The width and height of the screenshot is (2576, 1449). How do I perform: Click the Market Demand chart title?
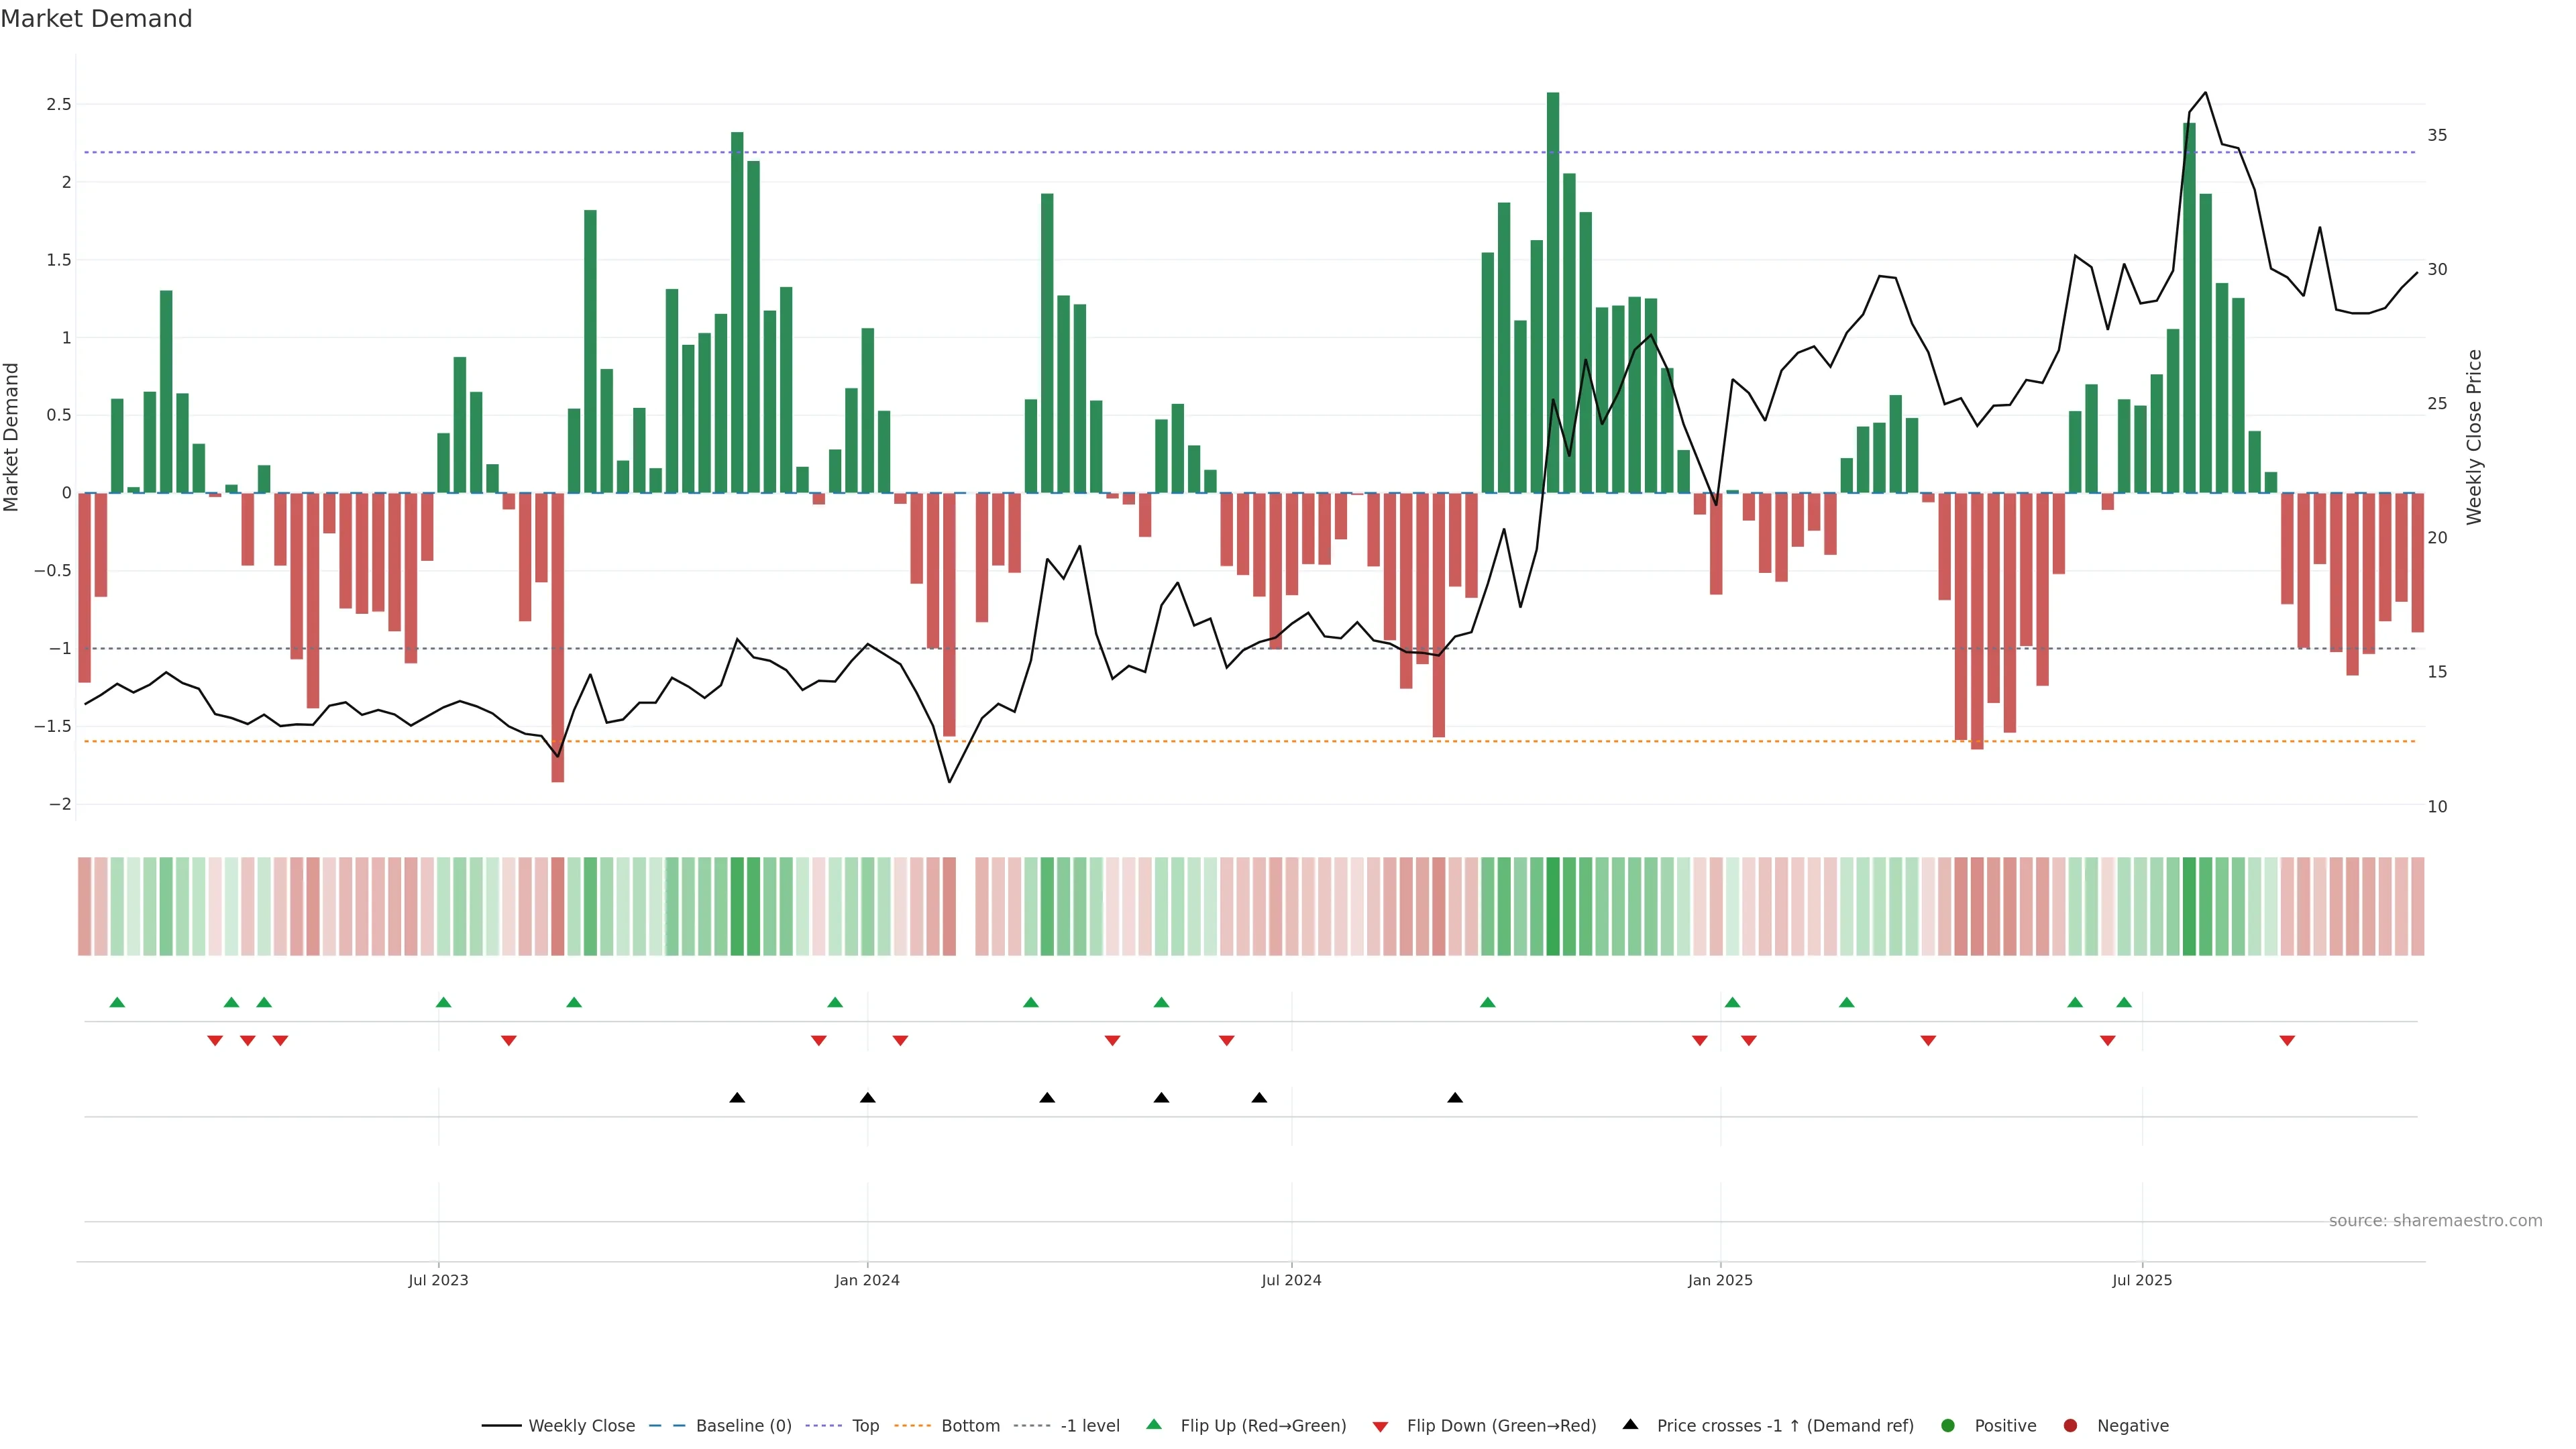96,19
